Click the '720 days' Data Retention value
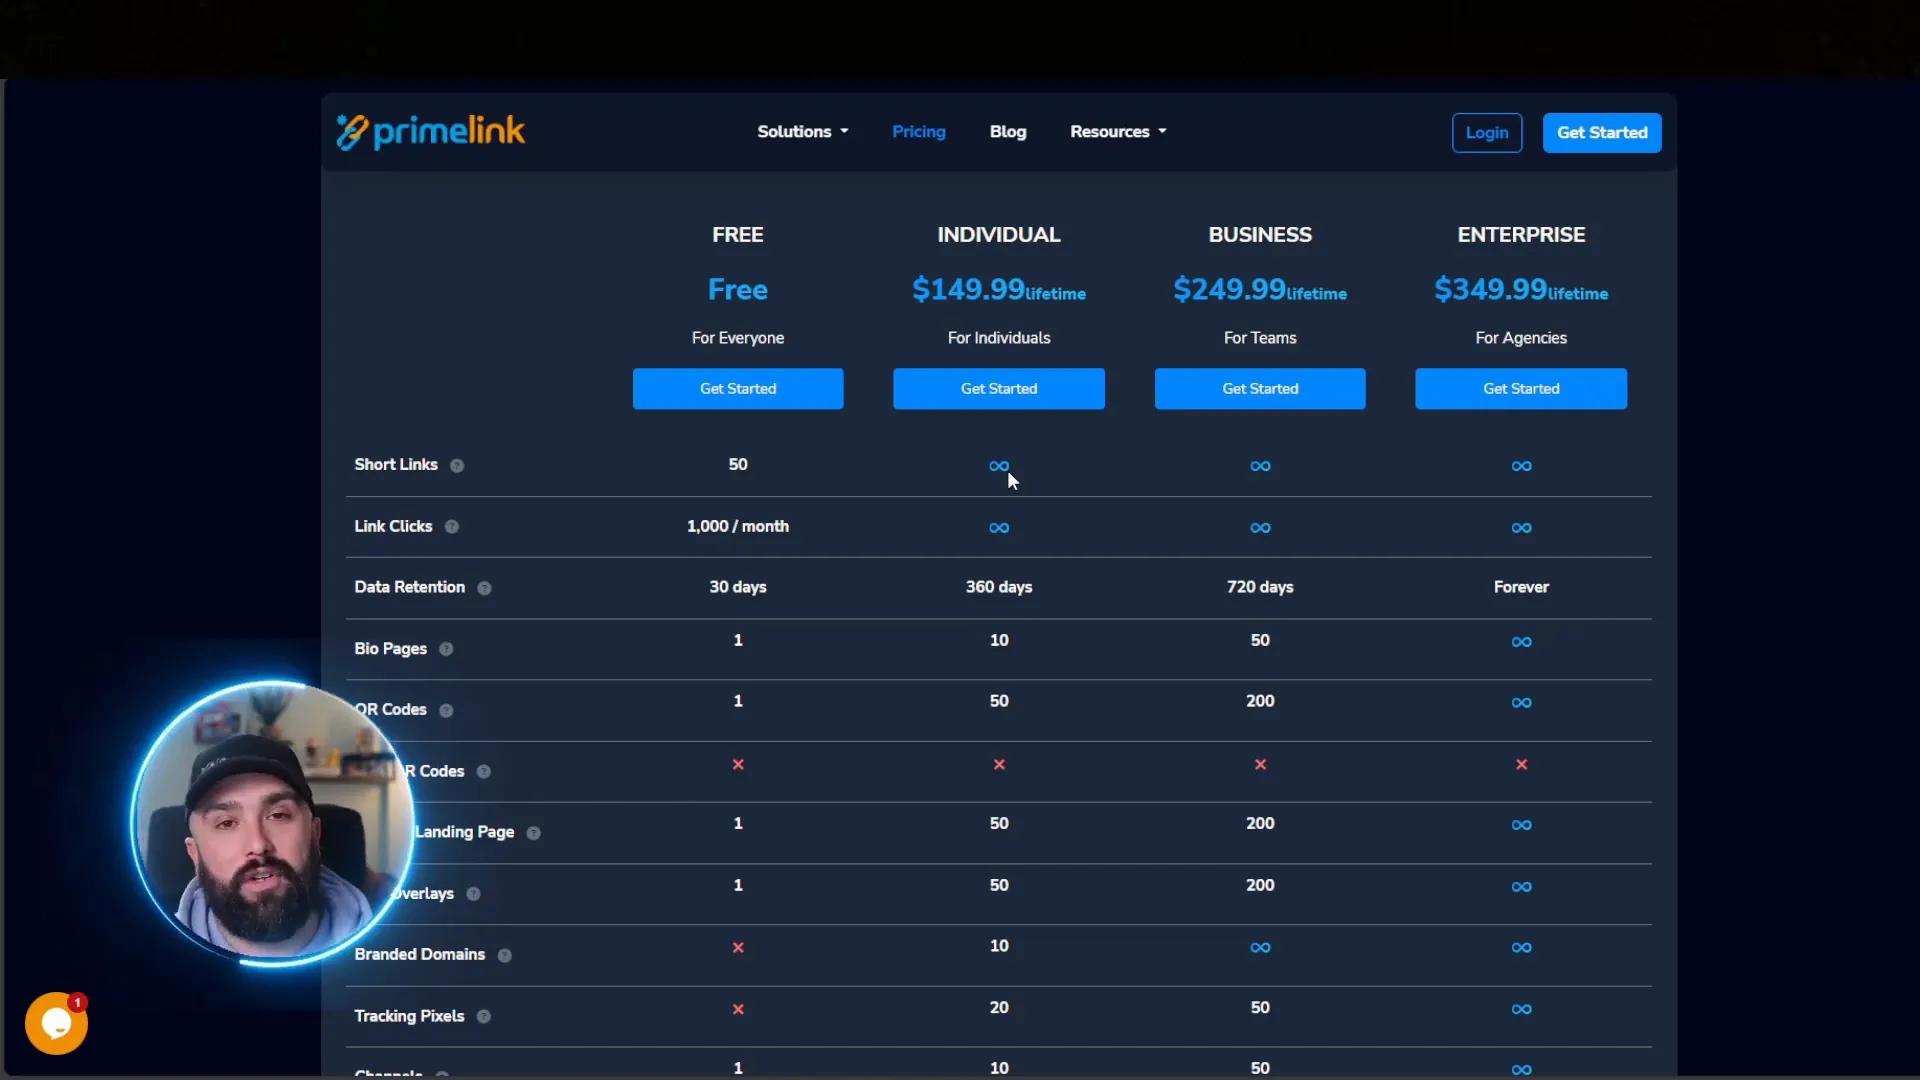The image size is (1920, 1080). coord(1260,587)
